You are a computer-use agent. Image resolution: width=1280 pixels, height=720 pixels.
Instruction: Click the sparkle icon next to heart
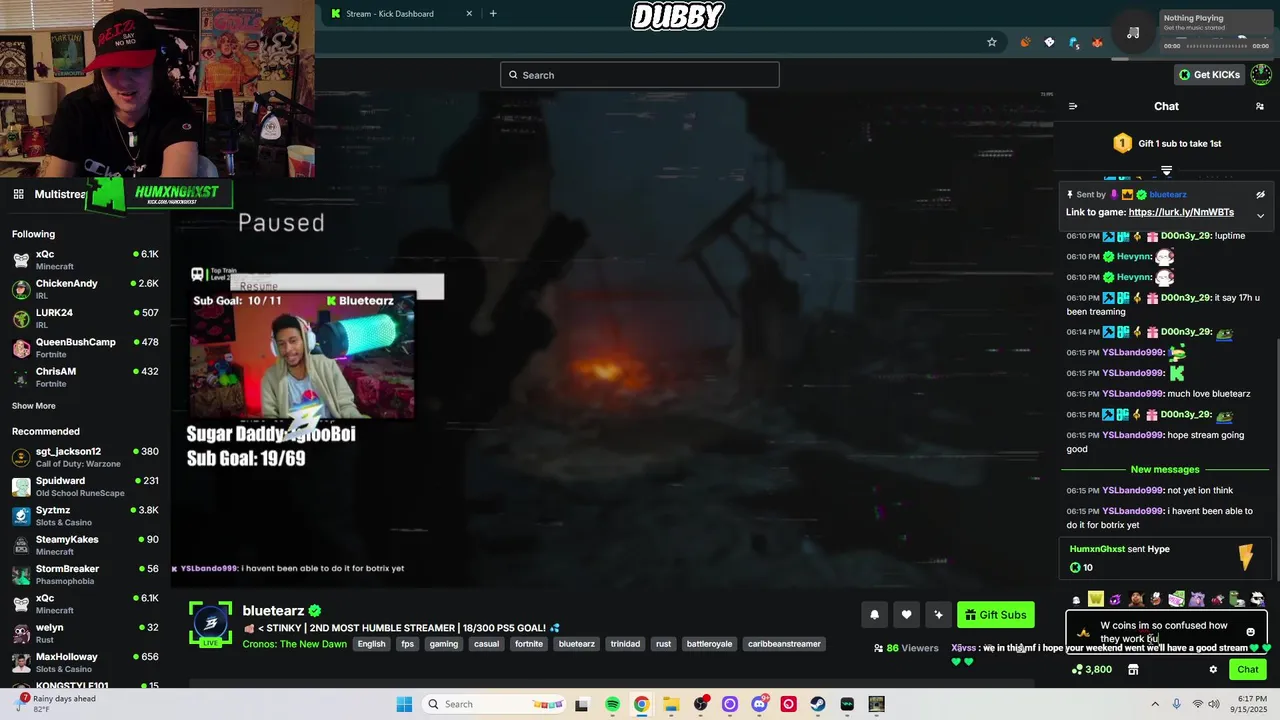[x=938, y=615]
